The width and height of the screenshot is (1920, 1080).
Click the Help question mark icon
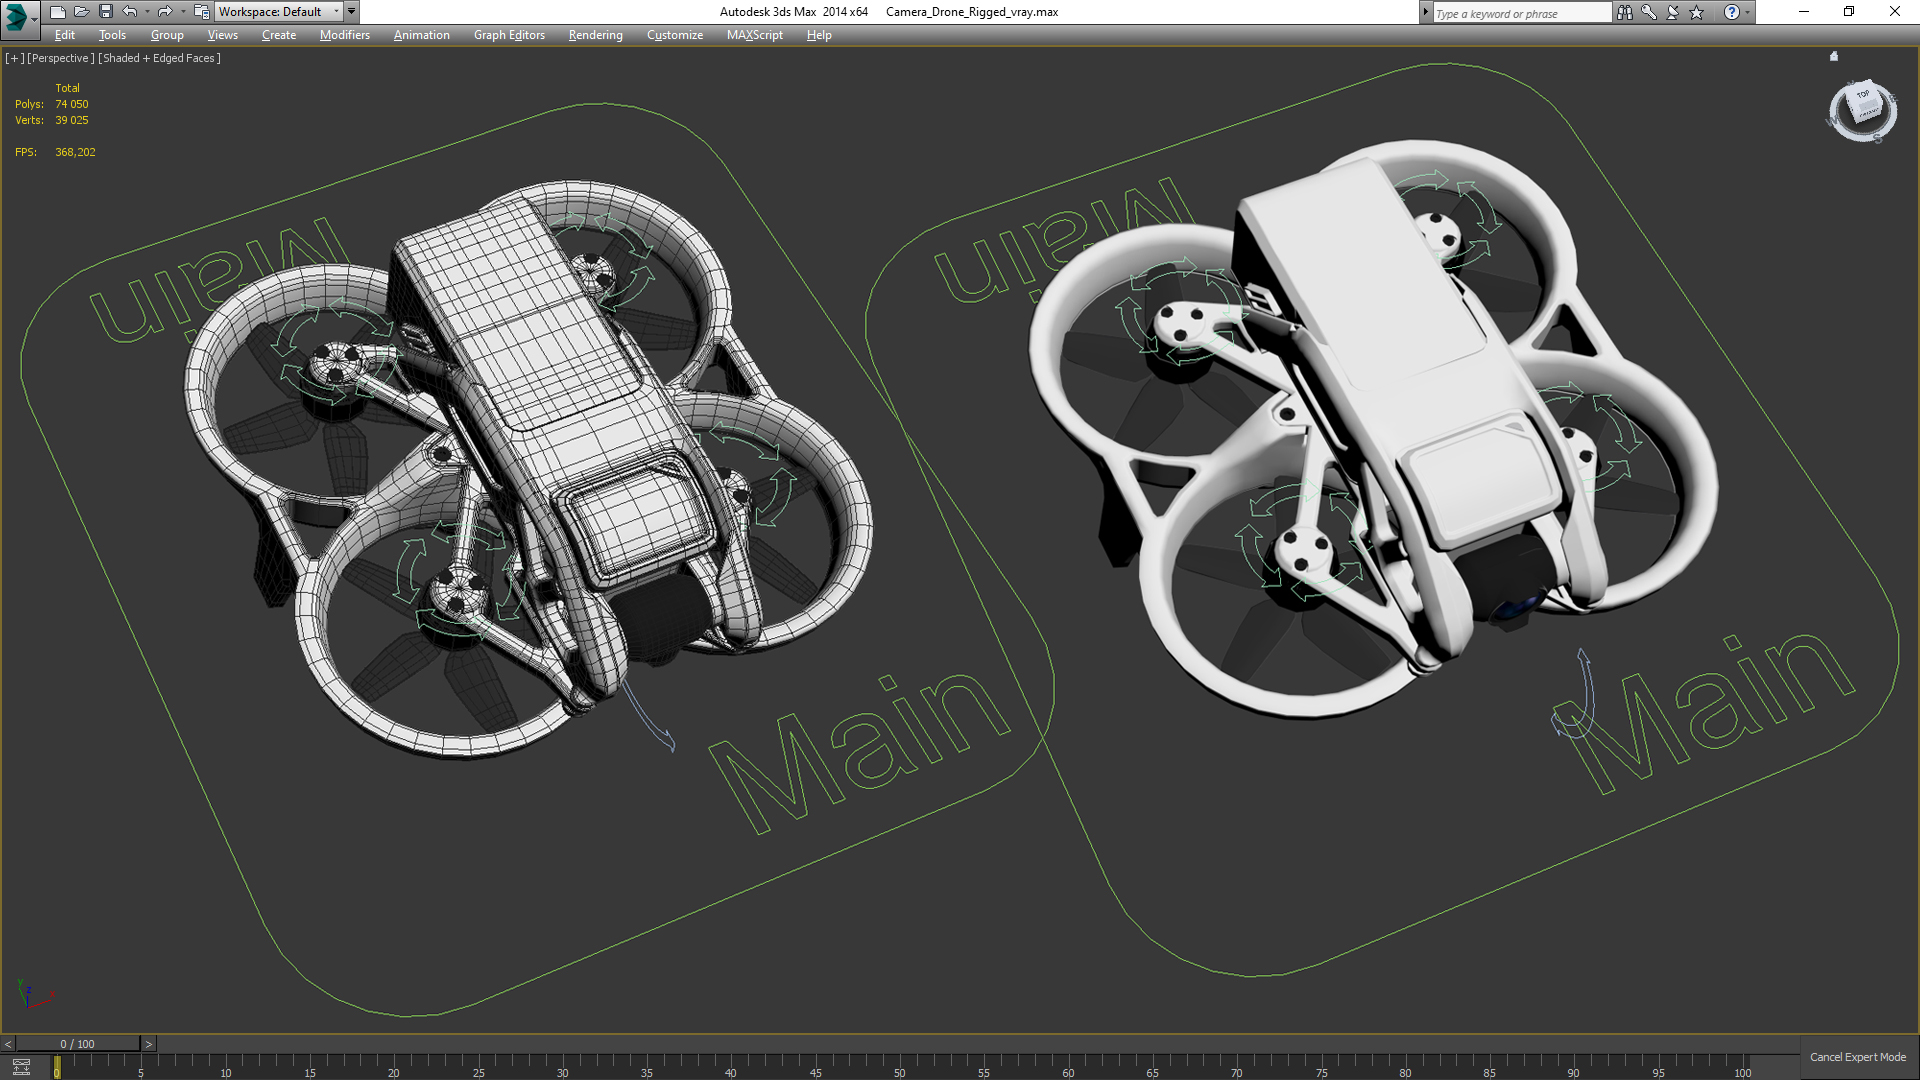1732,12
